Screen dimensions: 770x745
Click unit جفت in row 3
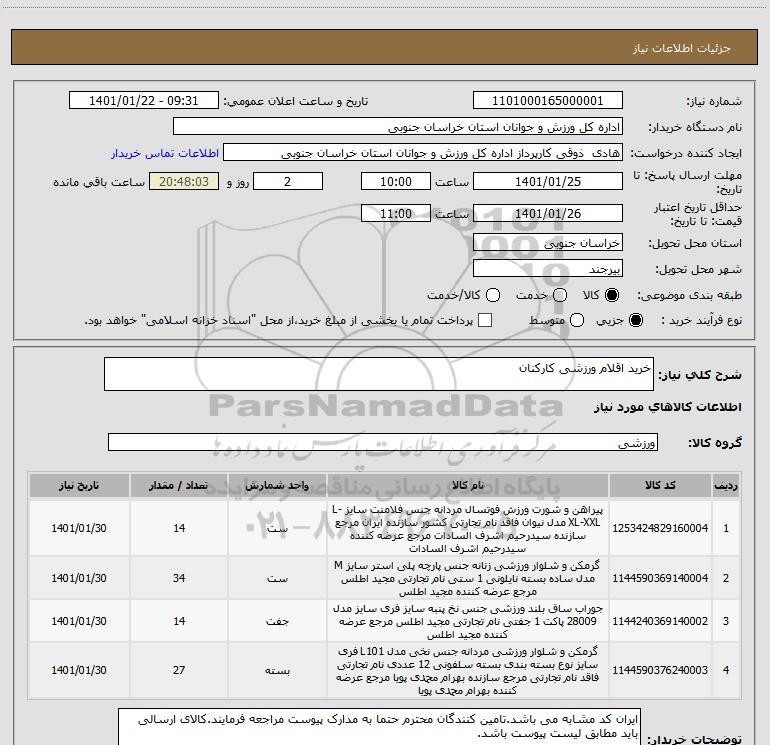click(277, 621)
